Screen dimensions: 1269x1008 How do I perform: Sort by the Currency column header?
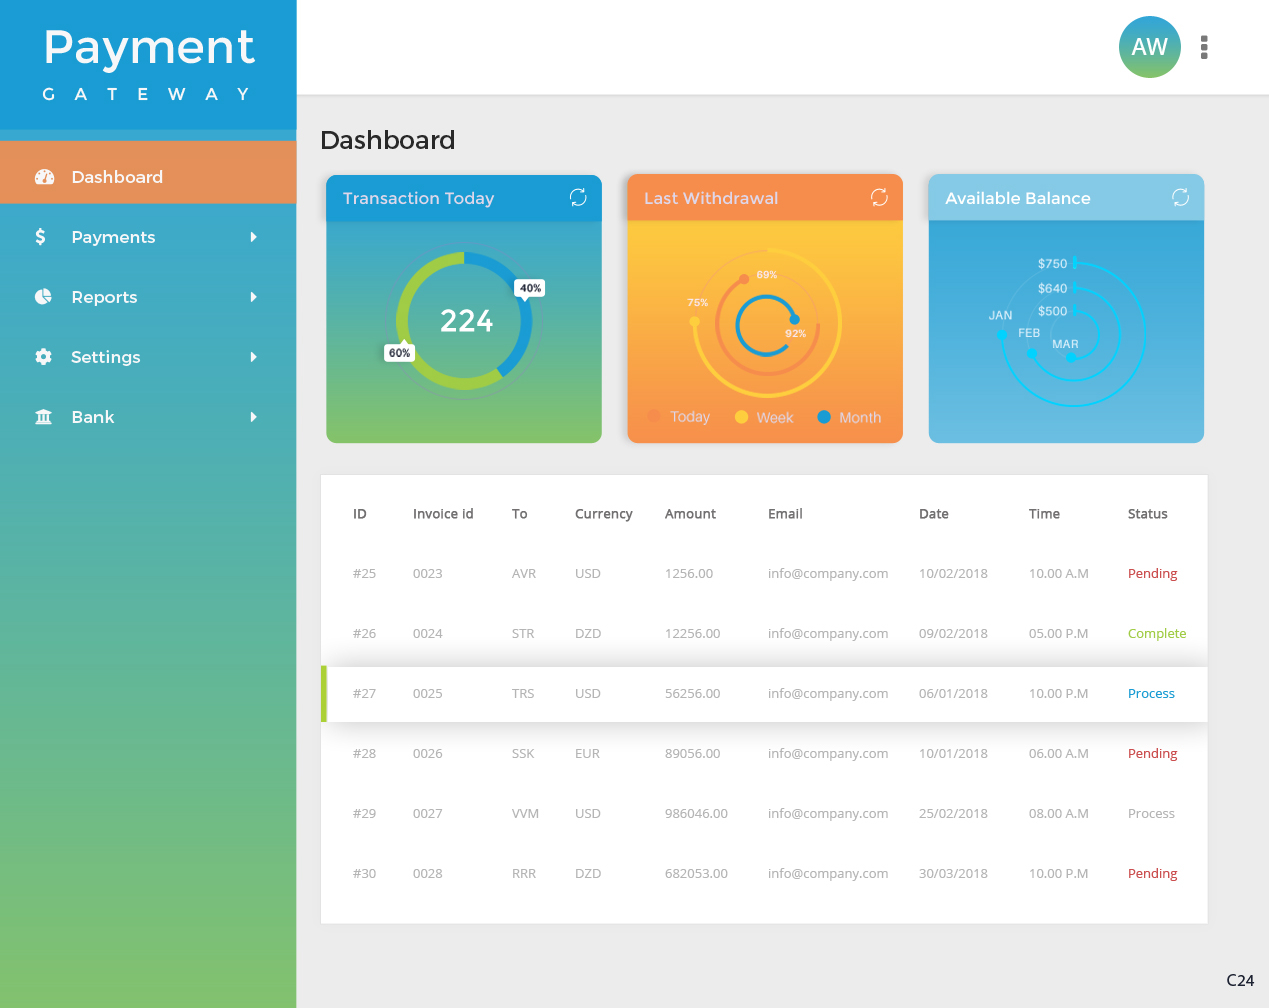point(603,514)
